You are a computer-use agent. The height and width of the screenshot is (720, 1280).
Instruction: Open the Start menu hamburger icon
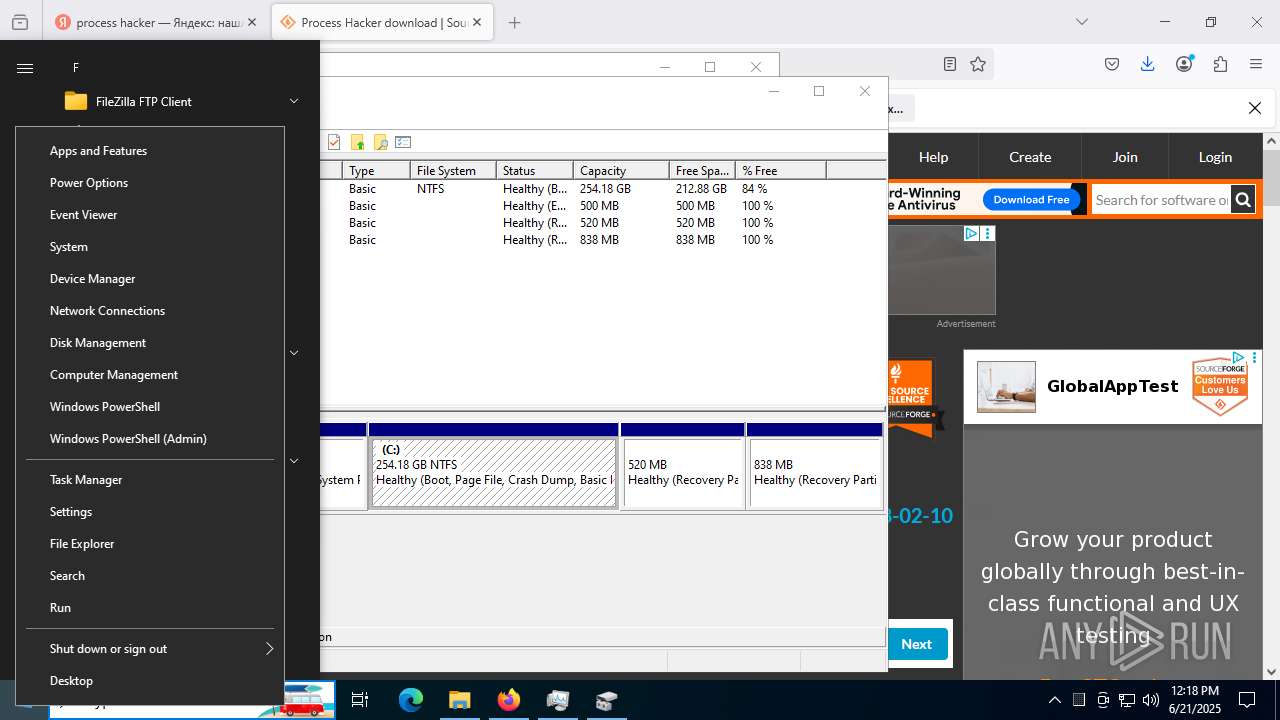pos(25,68)
